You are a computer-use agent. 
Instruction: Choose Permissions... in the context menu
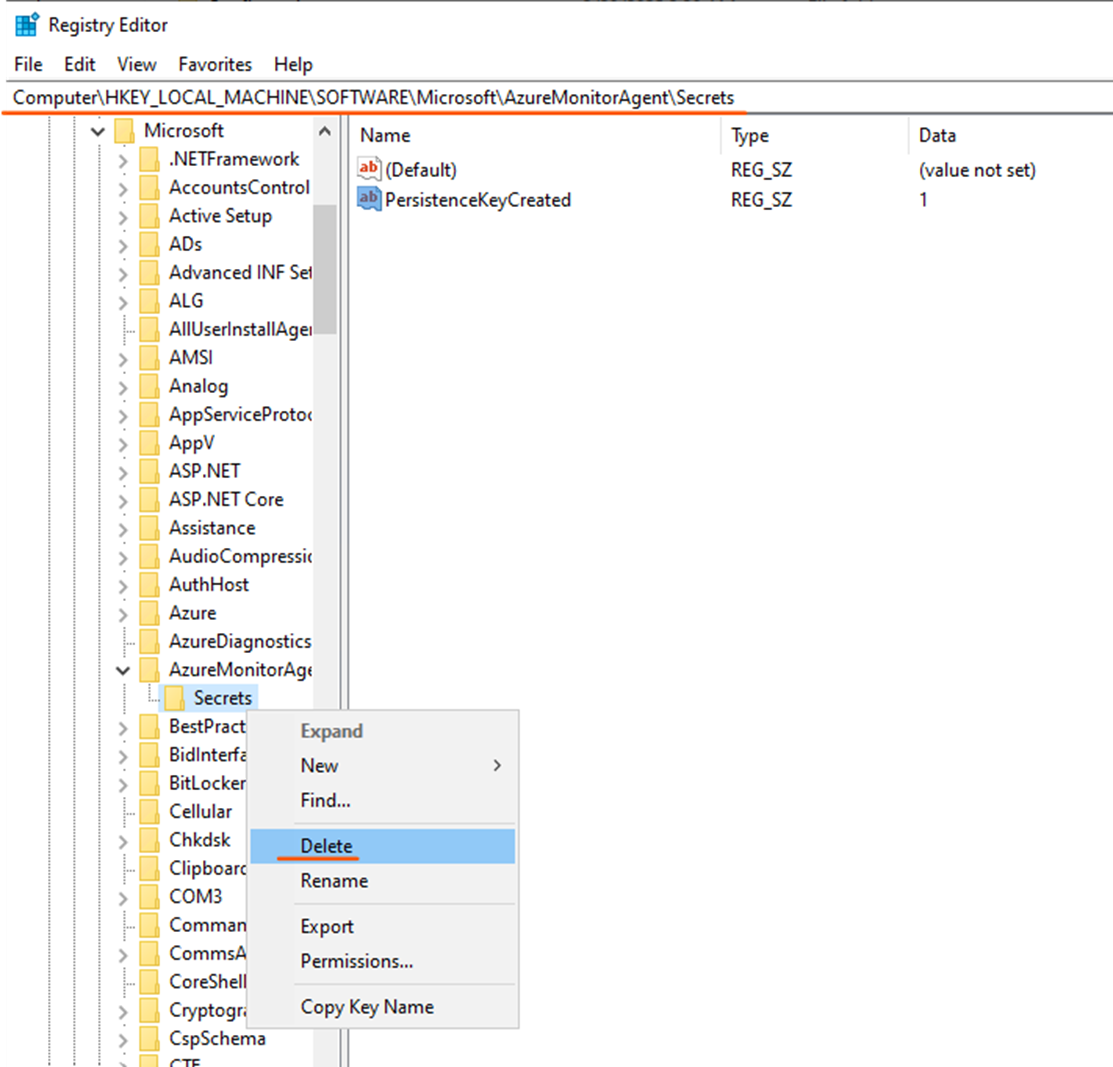coord(383,961)
